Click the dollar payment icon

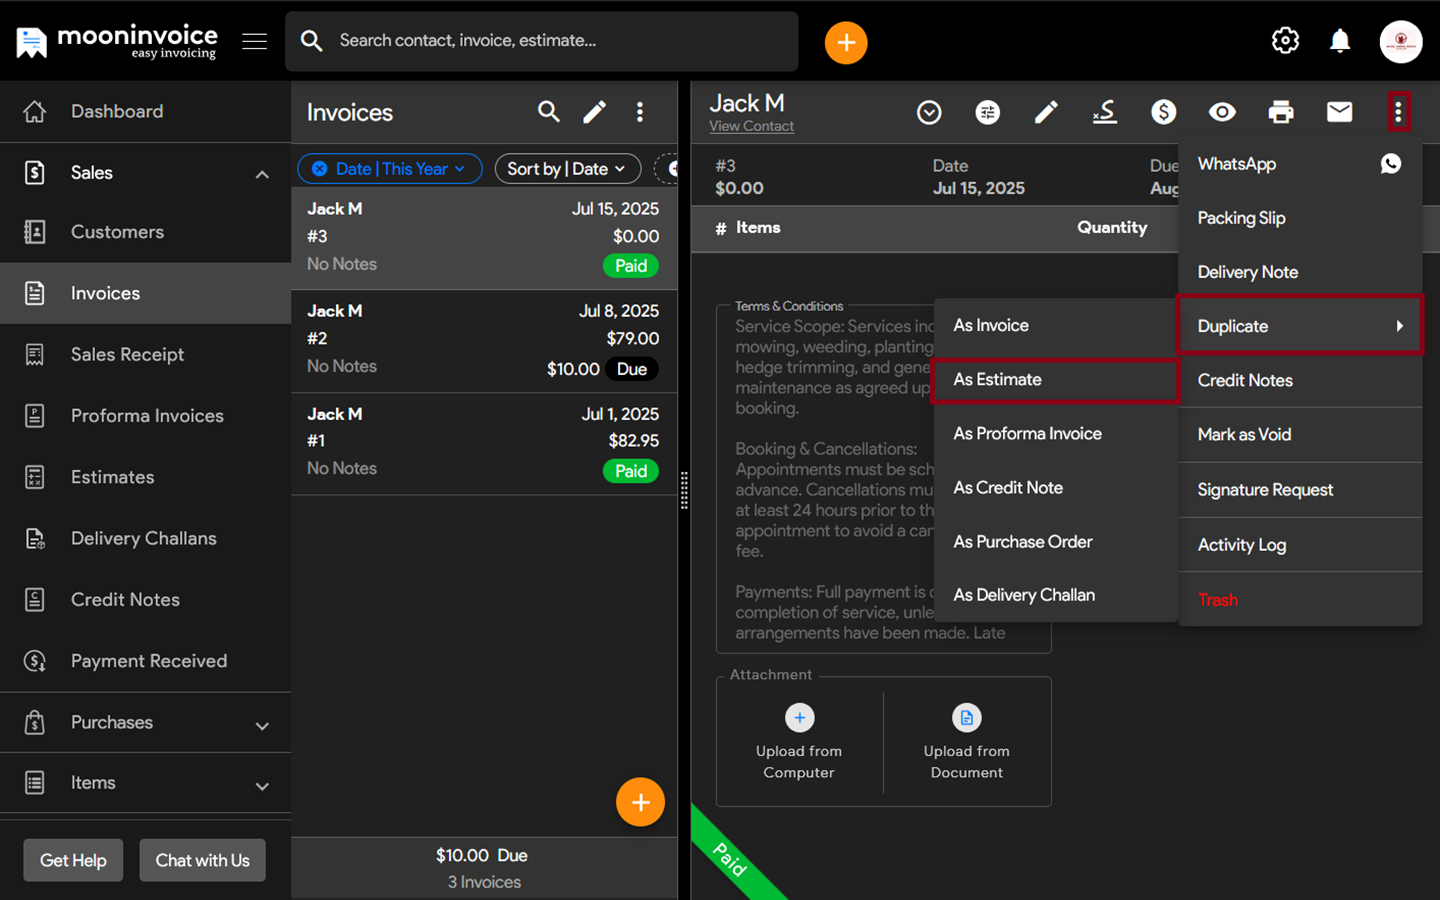pyautogui.click(x=1163, y=112)
